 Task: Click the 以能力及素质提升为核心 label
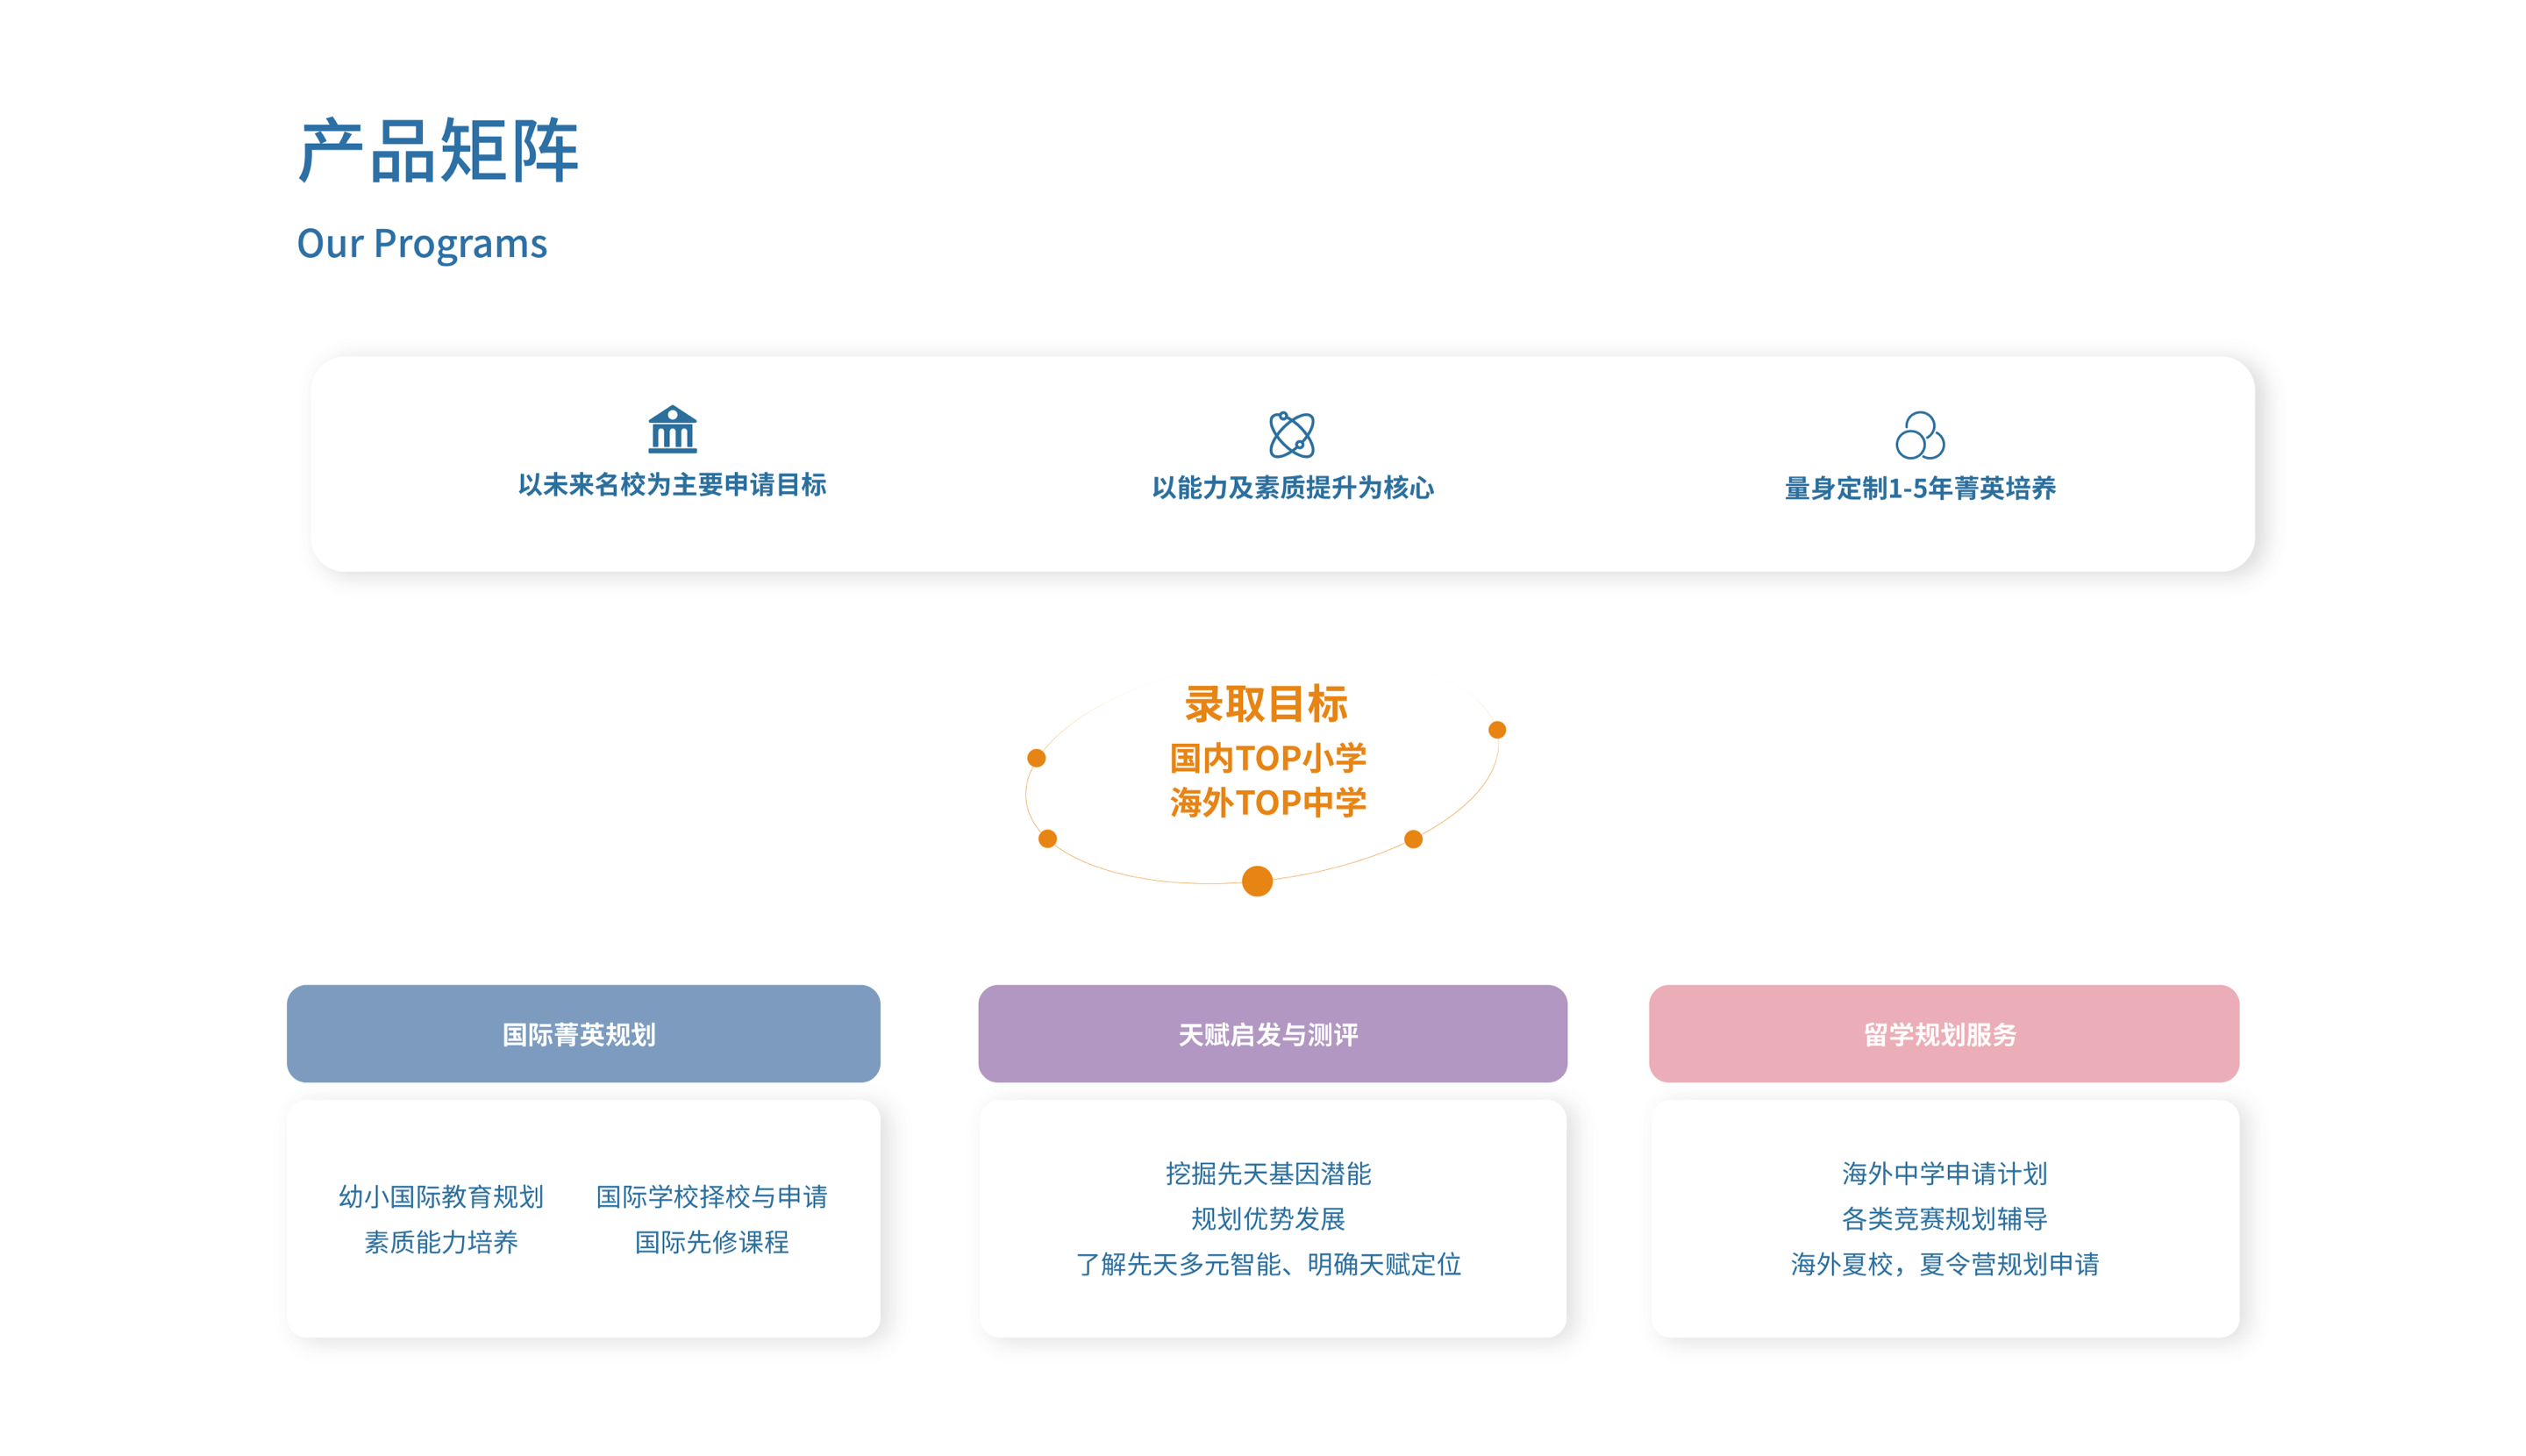pyautogui.click(x=1292, y=488)
